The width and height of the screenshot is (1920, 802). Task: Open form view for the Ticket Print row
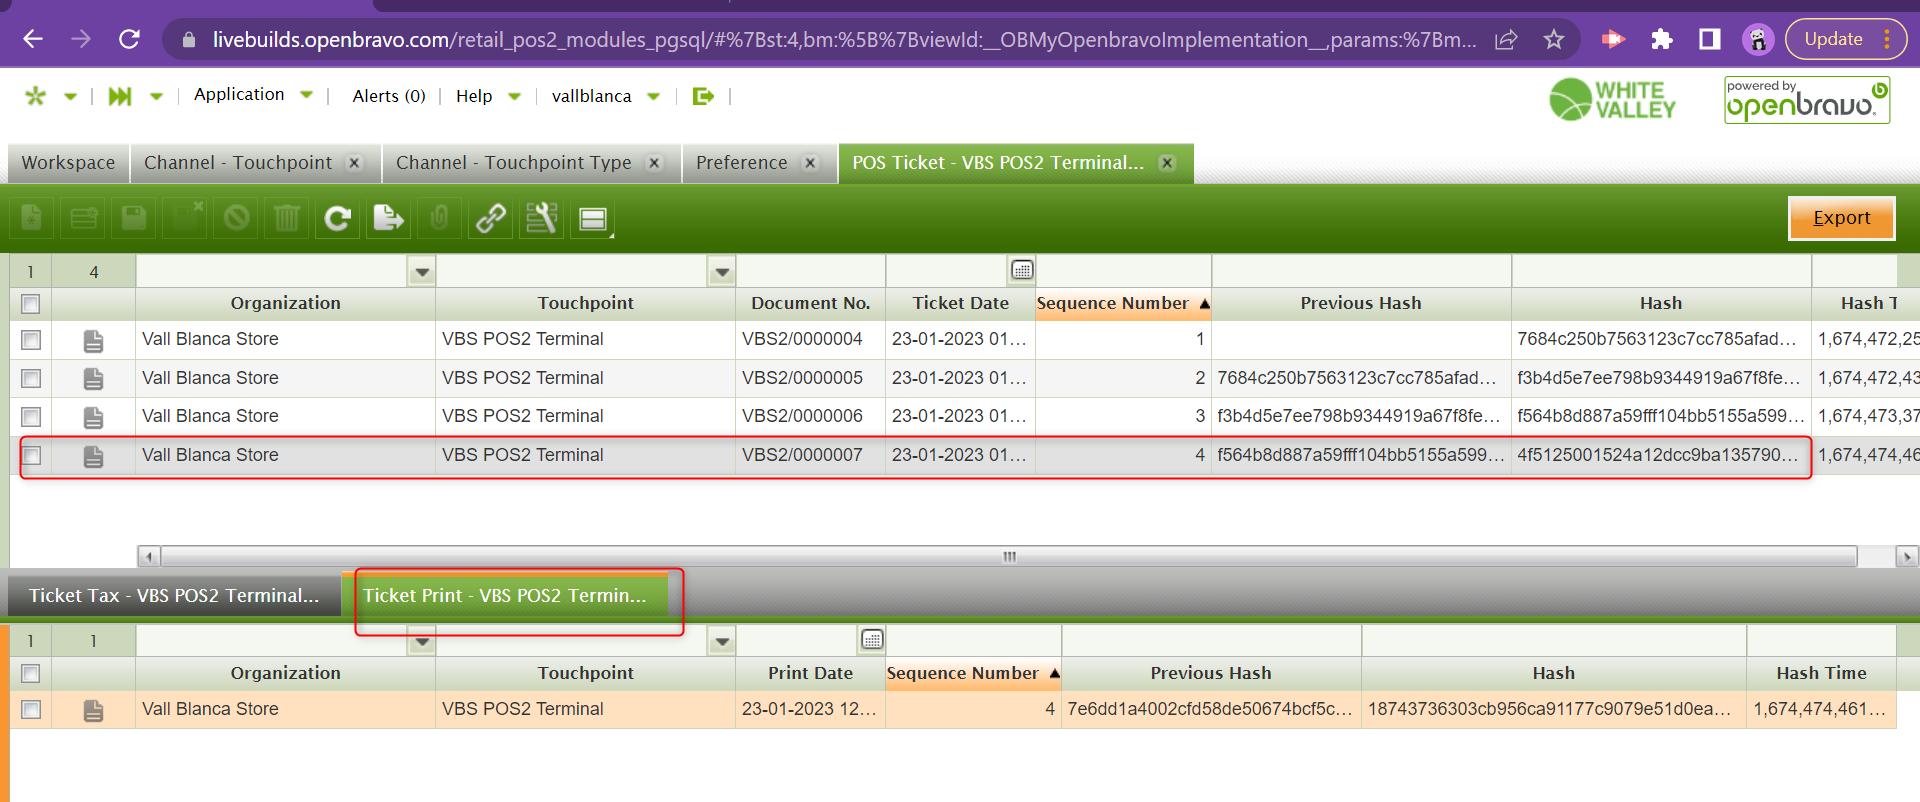click(93, 710)
